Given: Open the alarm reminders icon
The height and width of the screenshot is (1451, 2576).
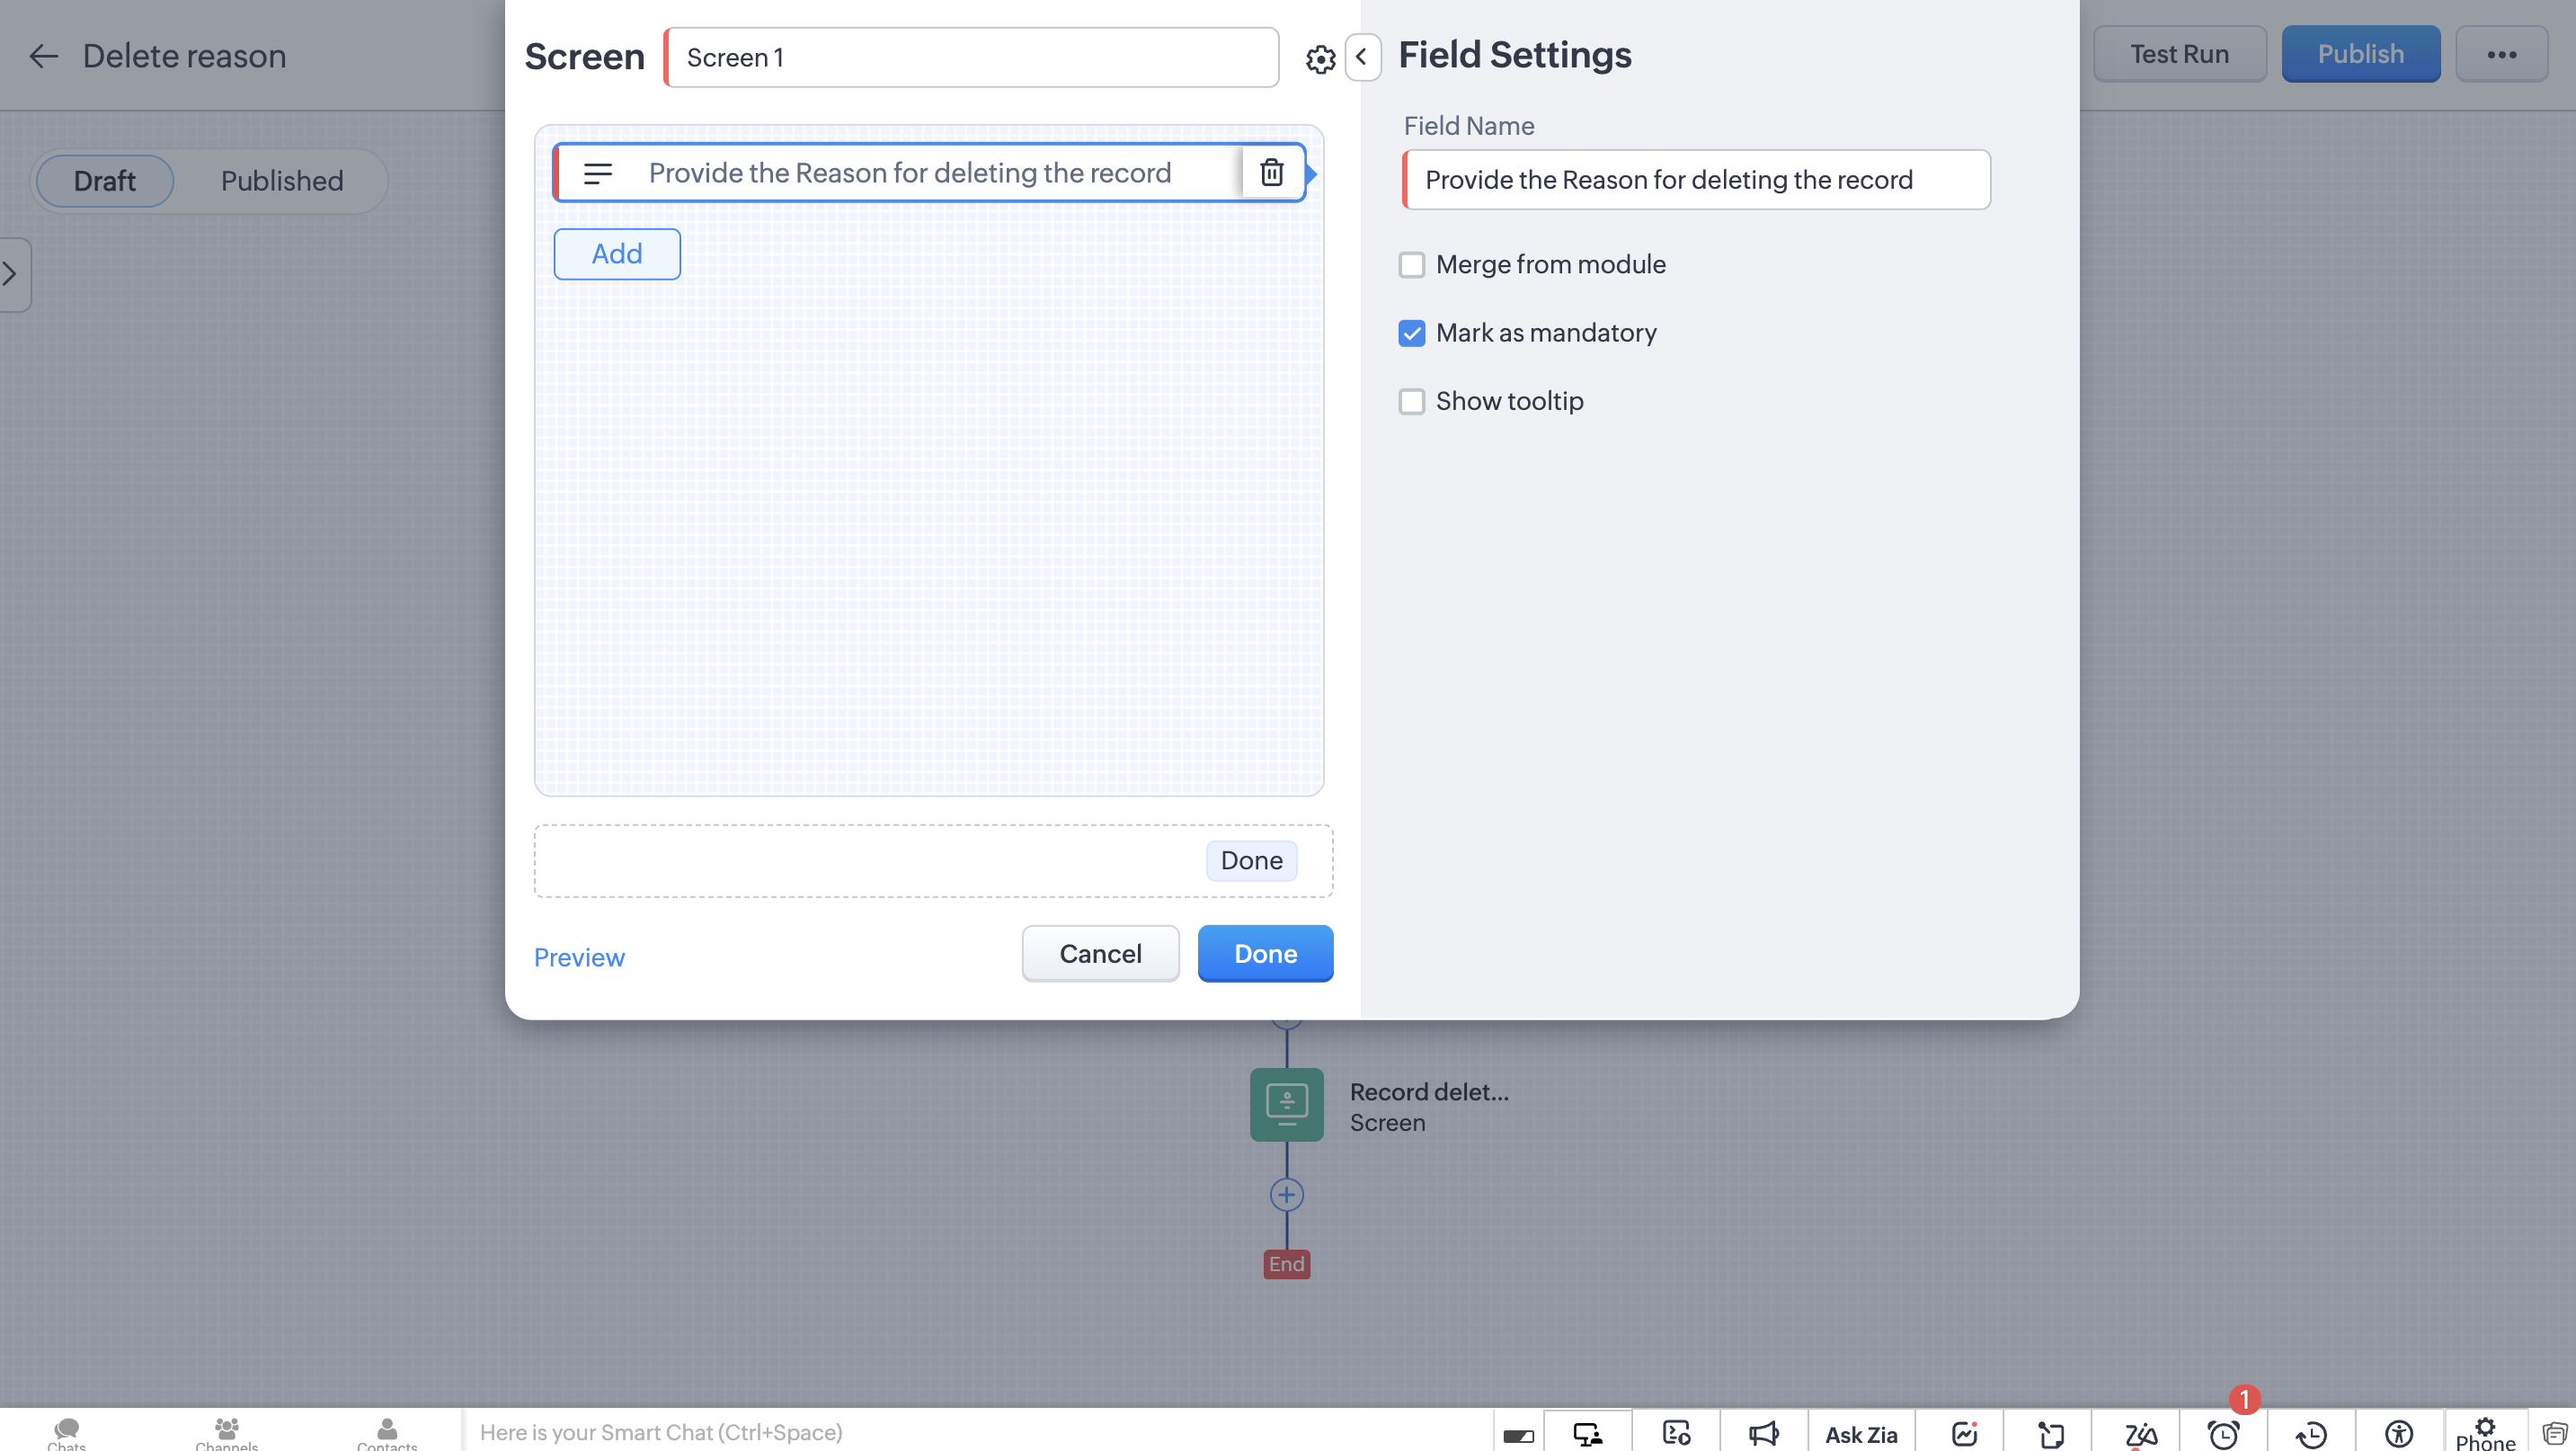Looking at the screenshot, I should [2223, 1434].
